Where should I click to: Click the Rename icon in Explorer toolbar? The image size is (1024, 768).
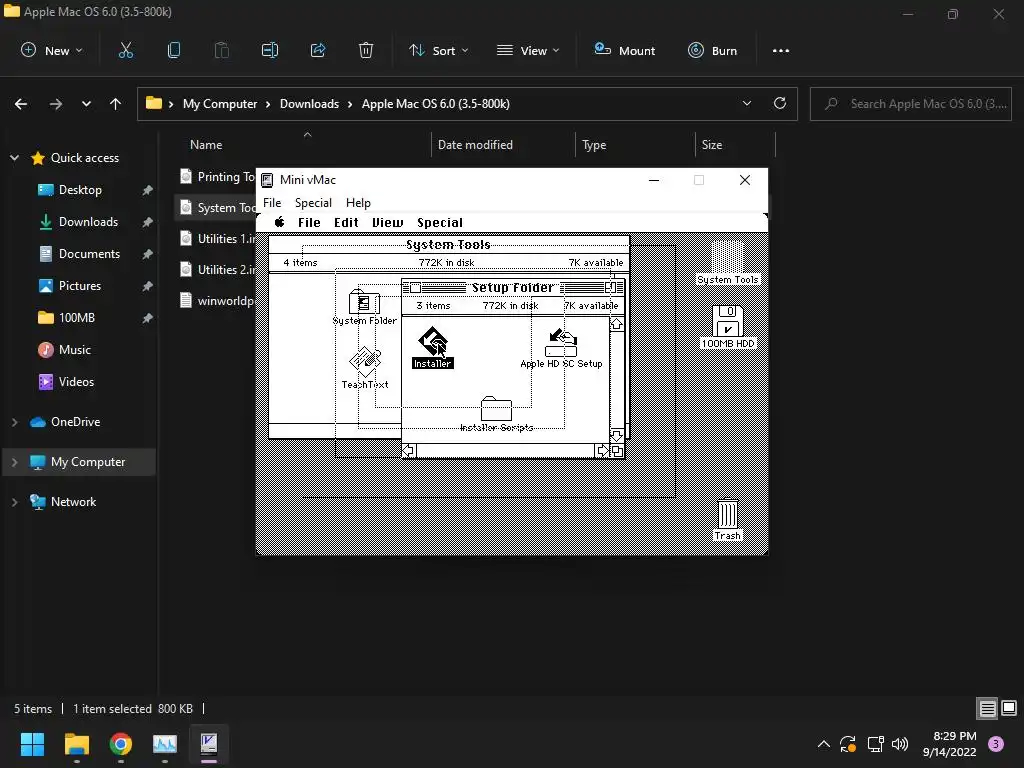point(270,50)
